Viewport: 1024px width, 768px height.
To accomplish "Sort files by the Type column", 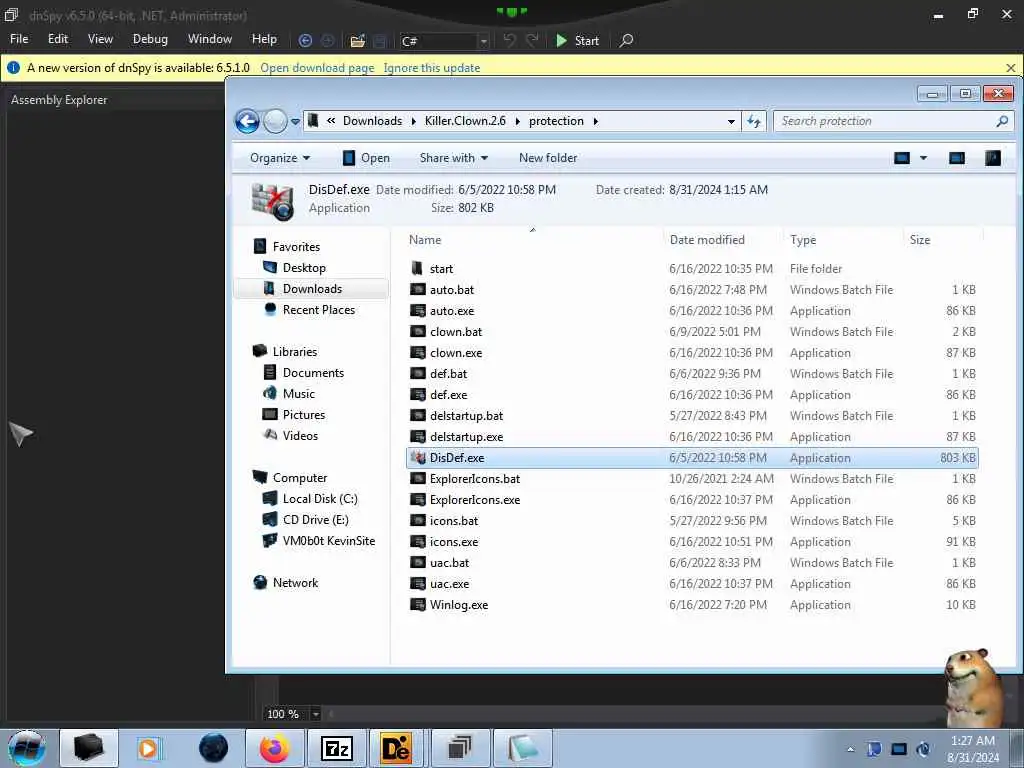I will click(x=843, y=240).
